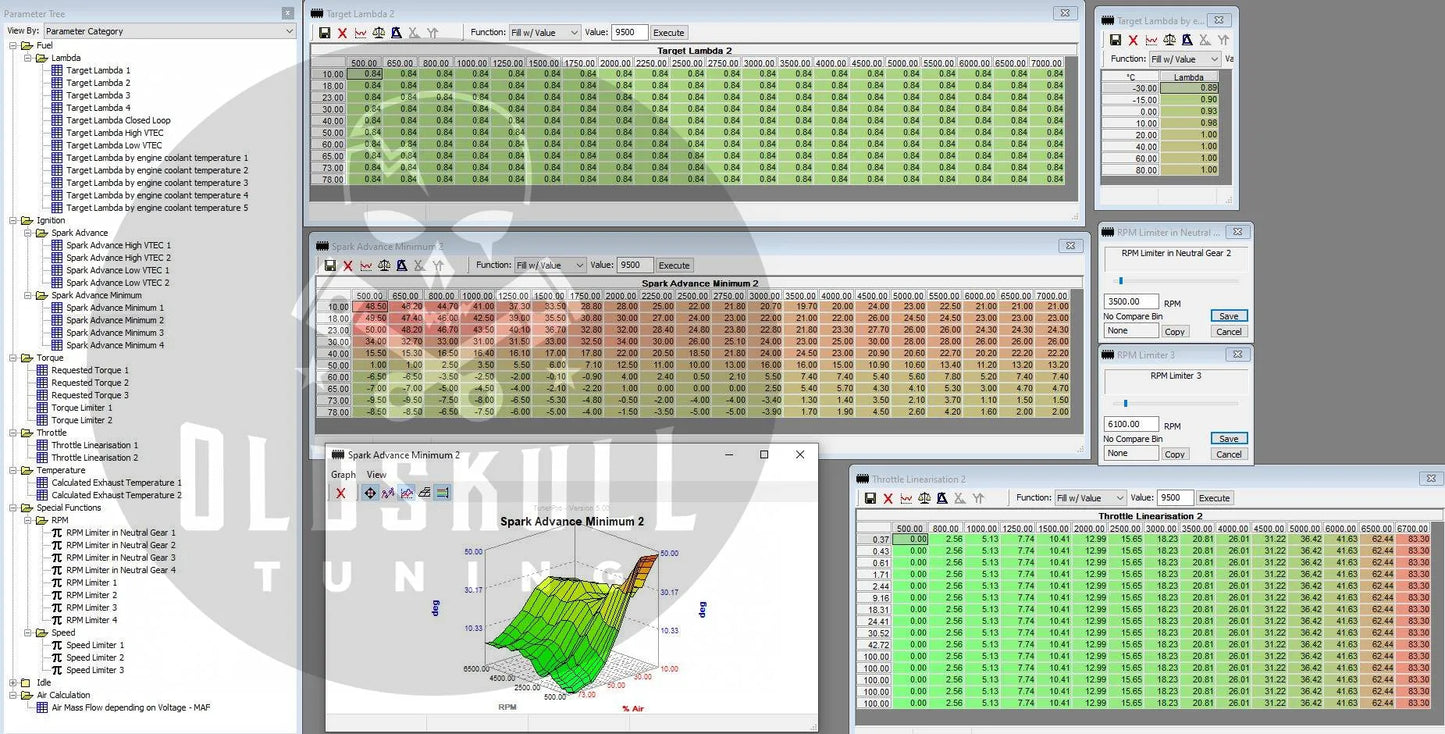This screenshot has width=1445, height=734.
Task: Click the Value field in Throttle Linearisation 2
Action: pos(1174,498)
